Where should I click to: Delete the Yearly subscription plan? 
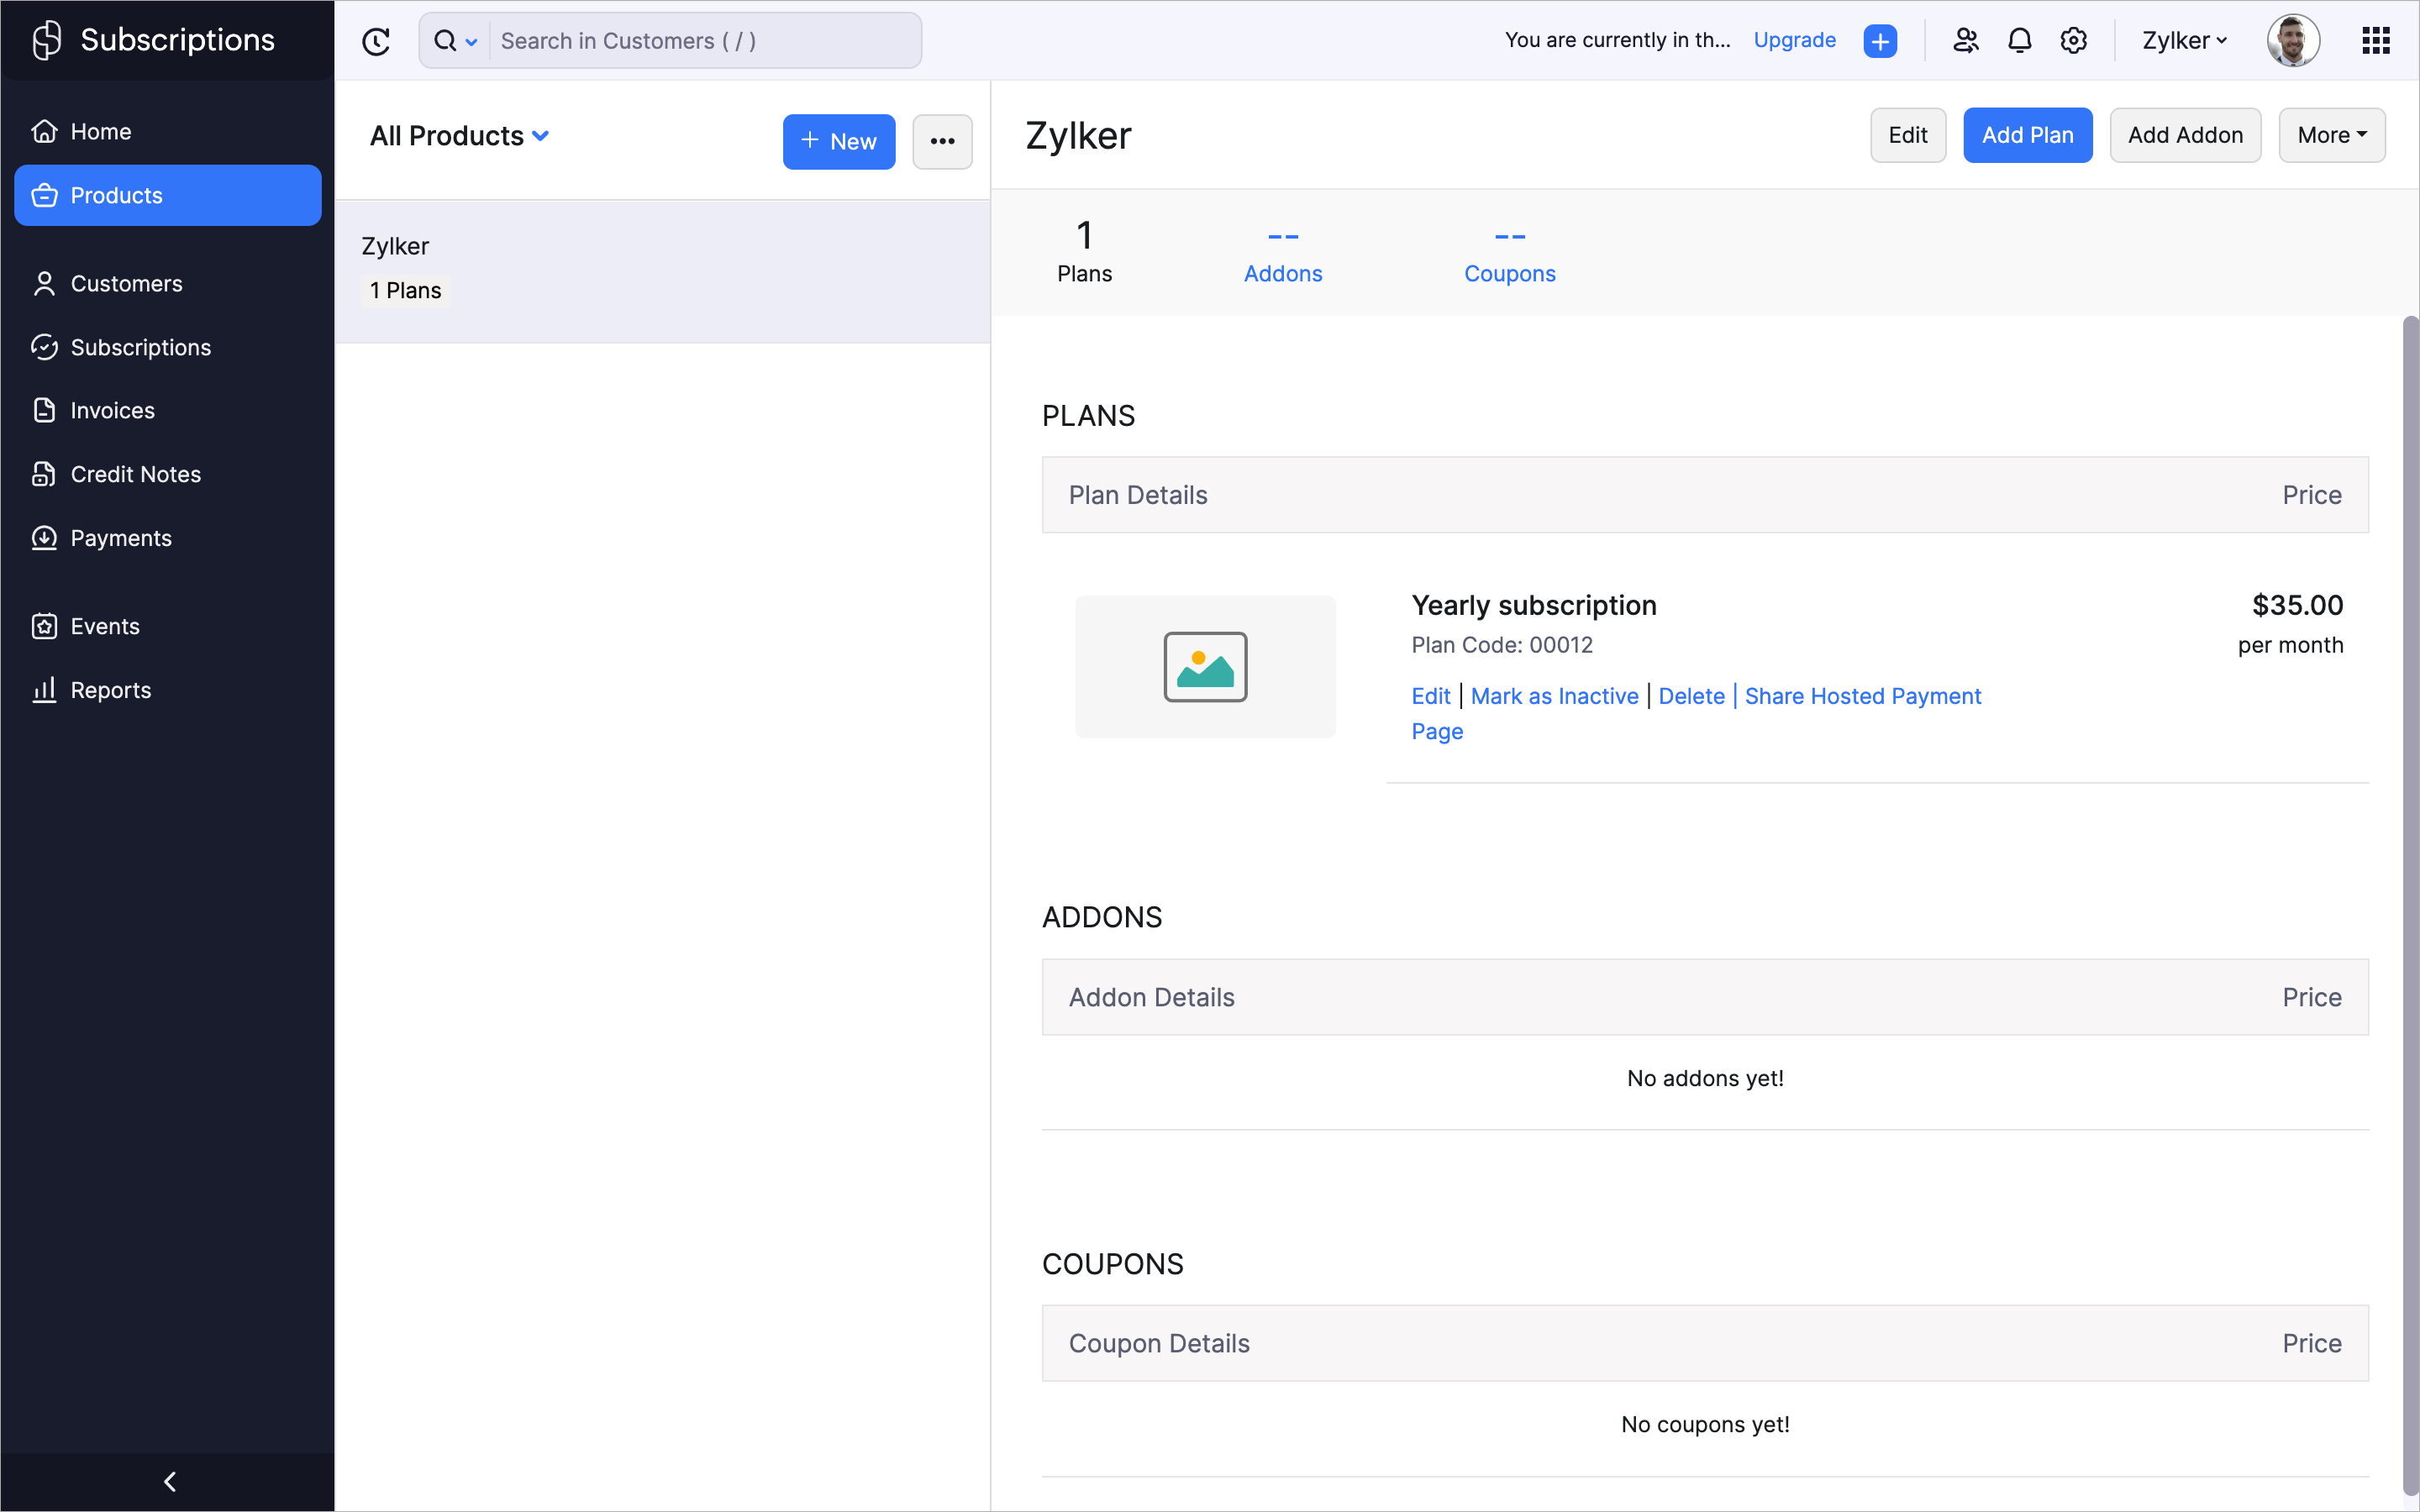(1691, 696)
